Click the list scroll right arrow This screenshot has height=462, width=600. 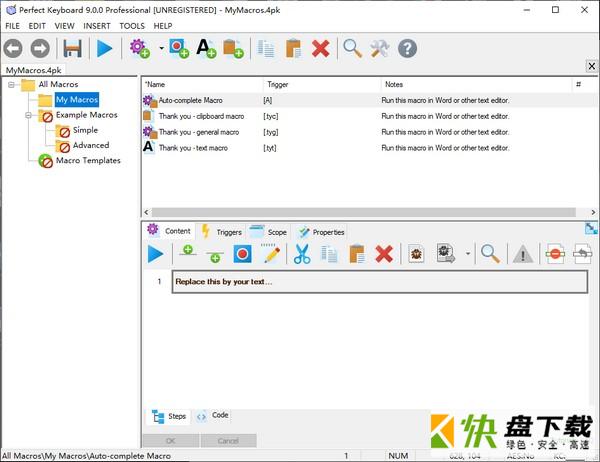click(x=593, y=212)
